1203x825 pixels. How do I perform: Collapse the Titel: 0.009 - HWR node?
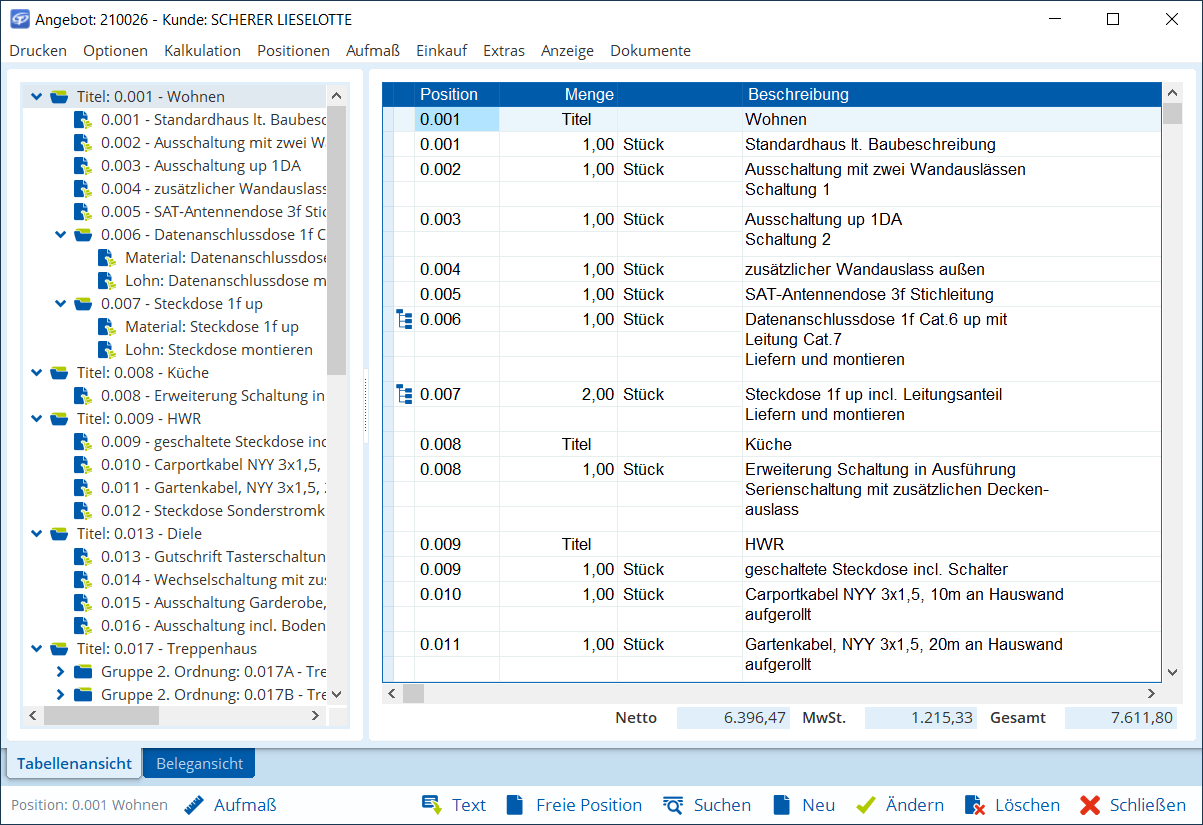coord(37,419)
